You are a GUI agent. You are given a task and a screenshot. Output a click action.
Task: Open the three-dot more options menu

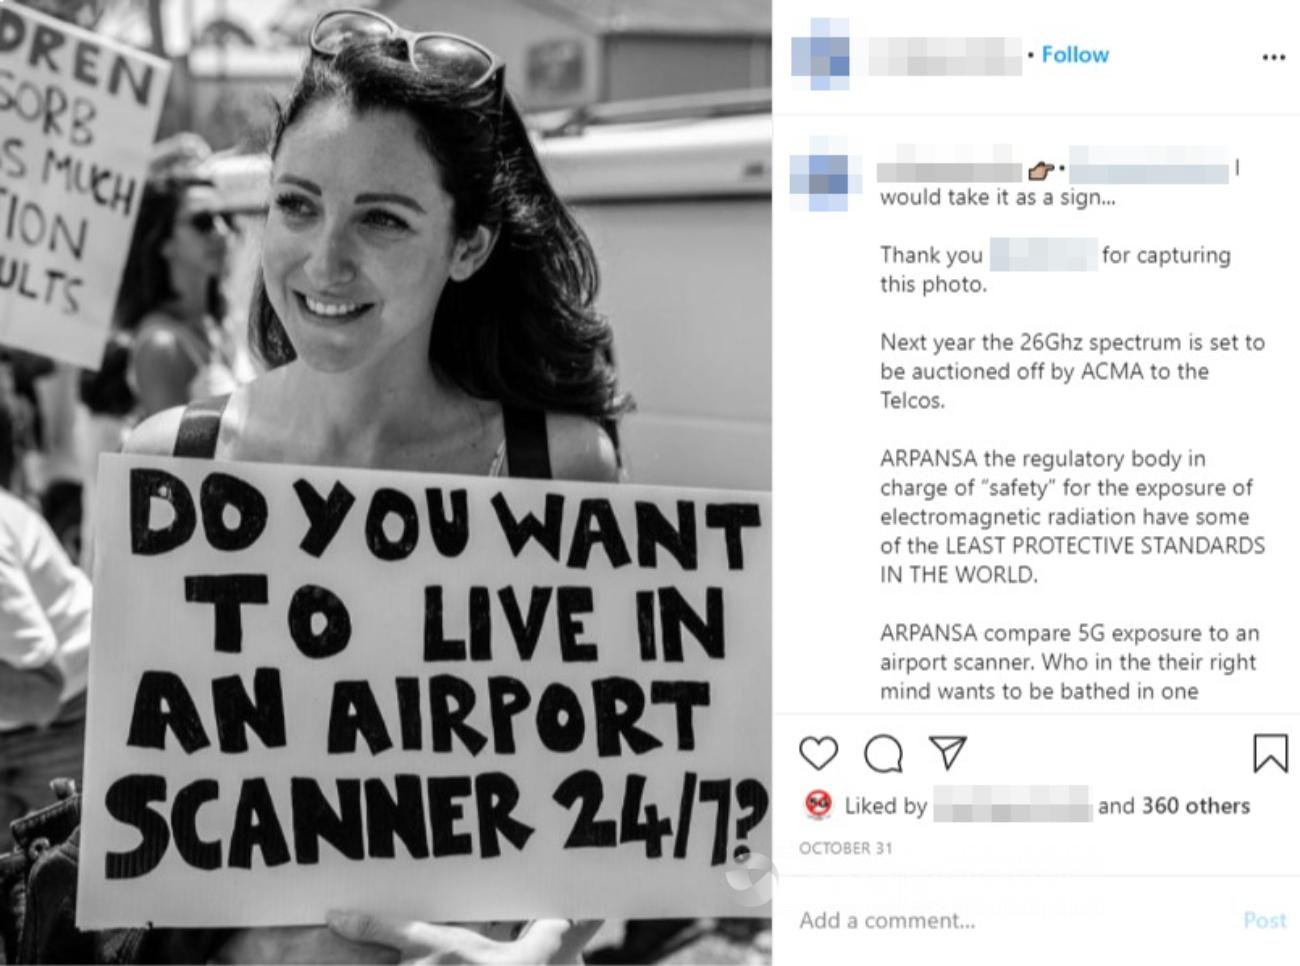[1273, 57]
